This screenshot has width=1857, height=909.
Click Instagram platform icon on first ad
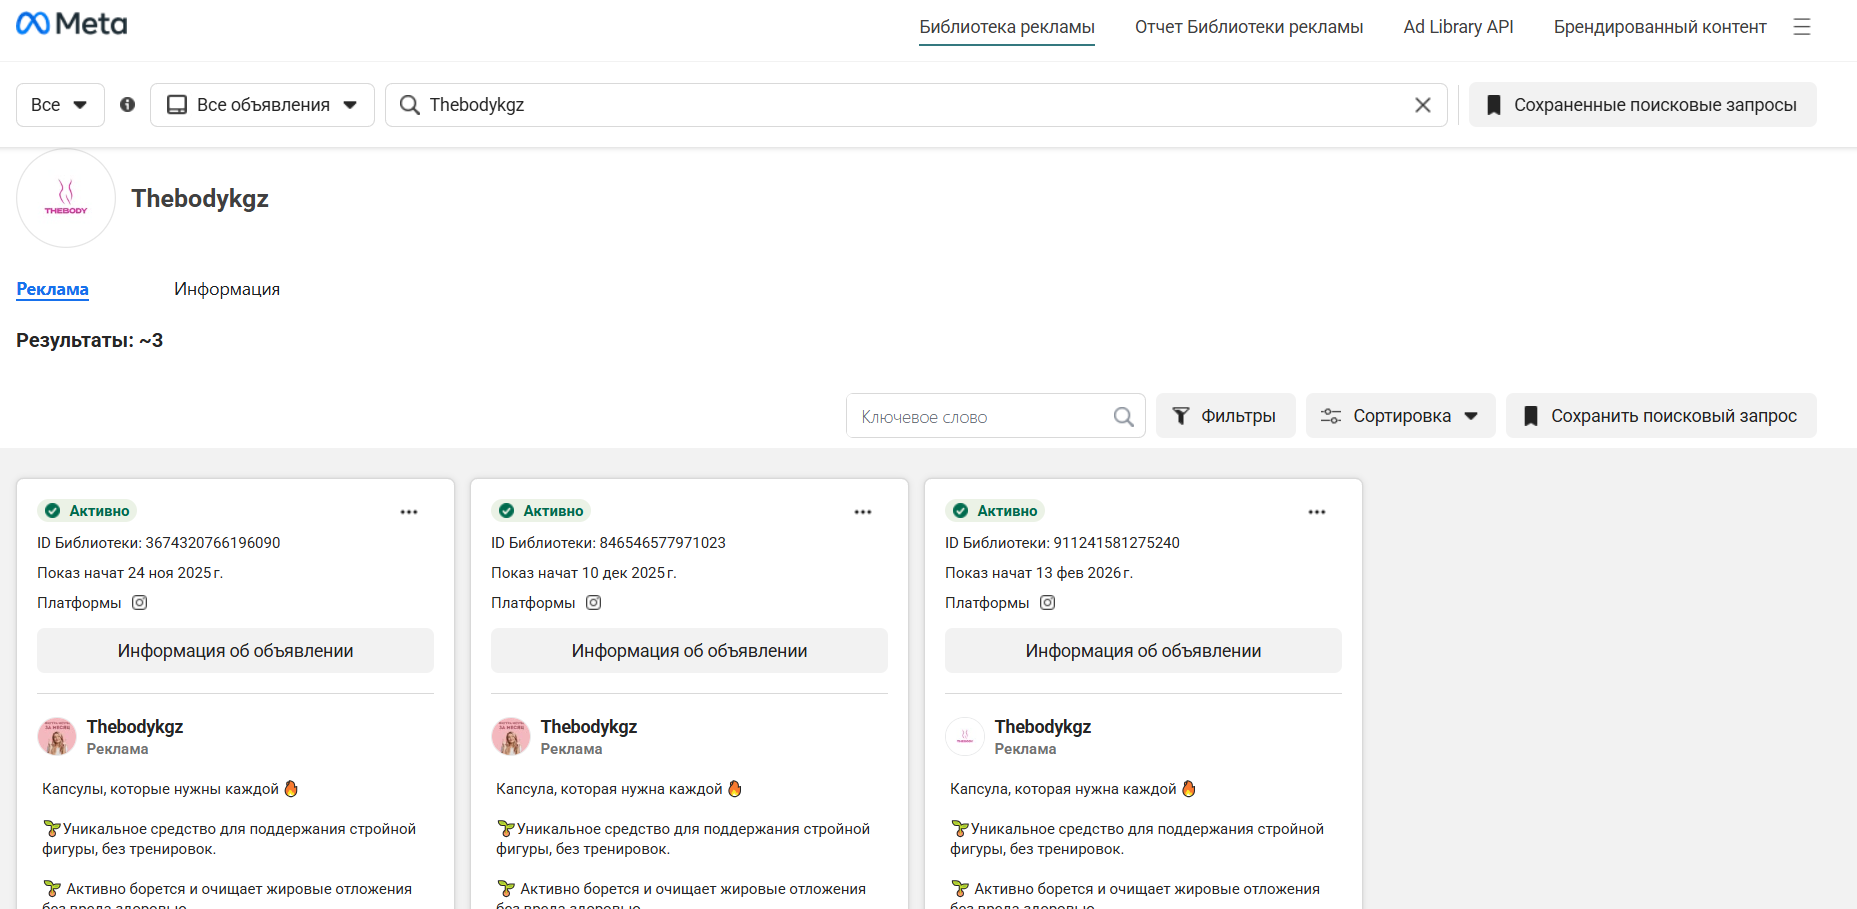click(140, 603)
